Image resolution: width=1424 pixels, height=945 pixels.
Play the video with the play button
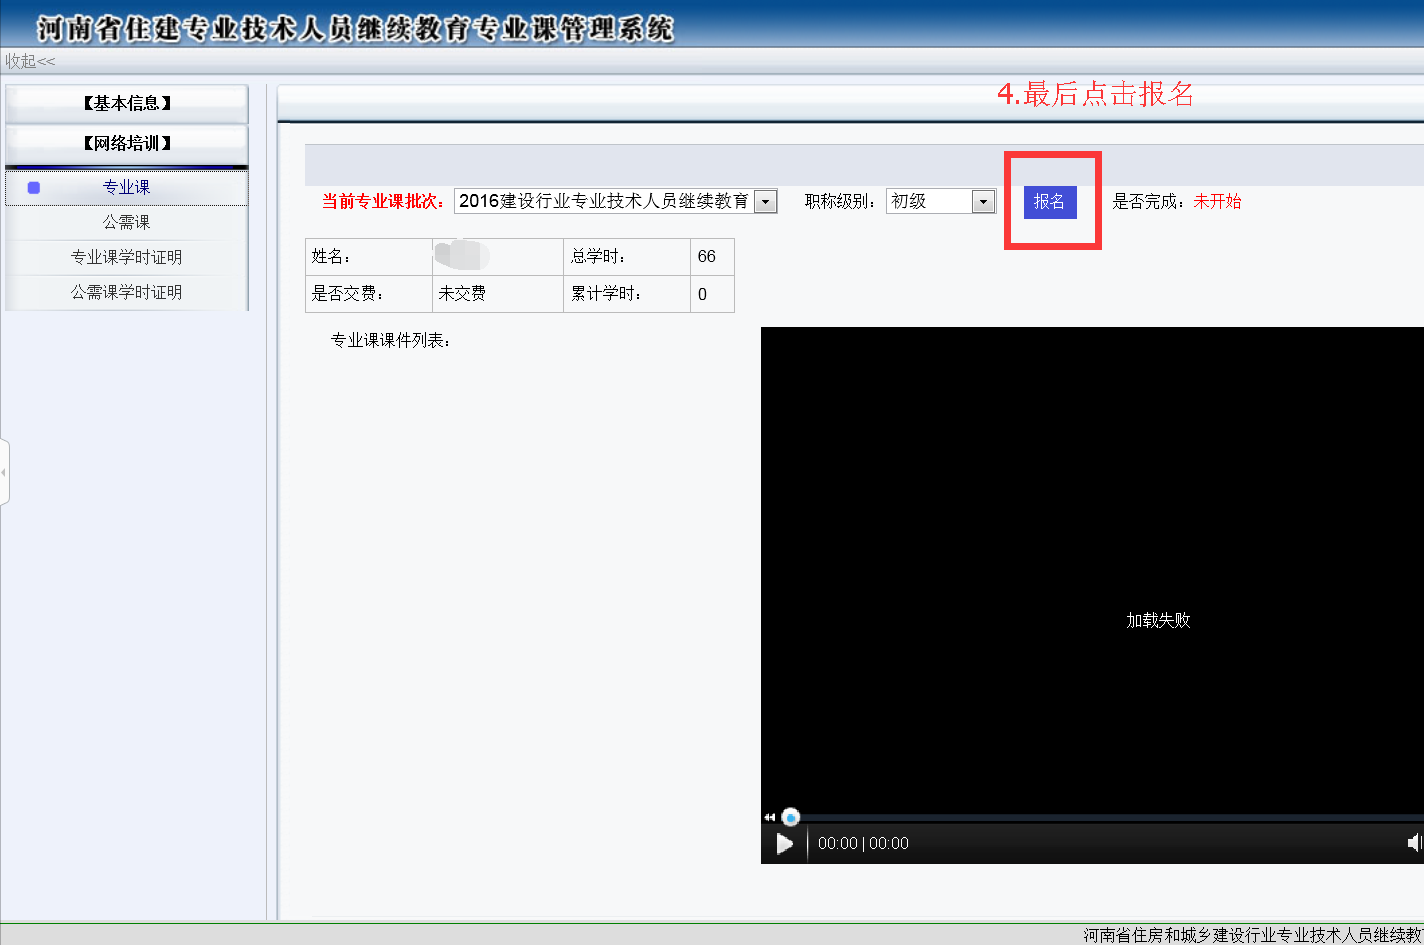(x=785, y=843)
